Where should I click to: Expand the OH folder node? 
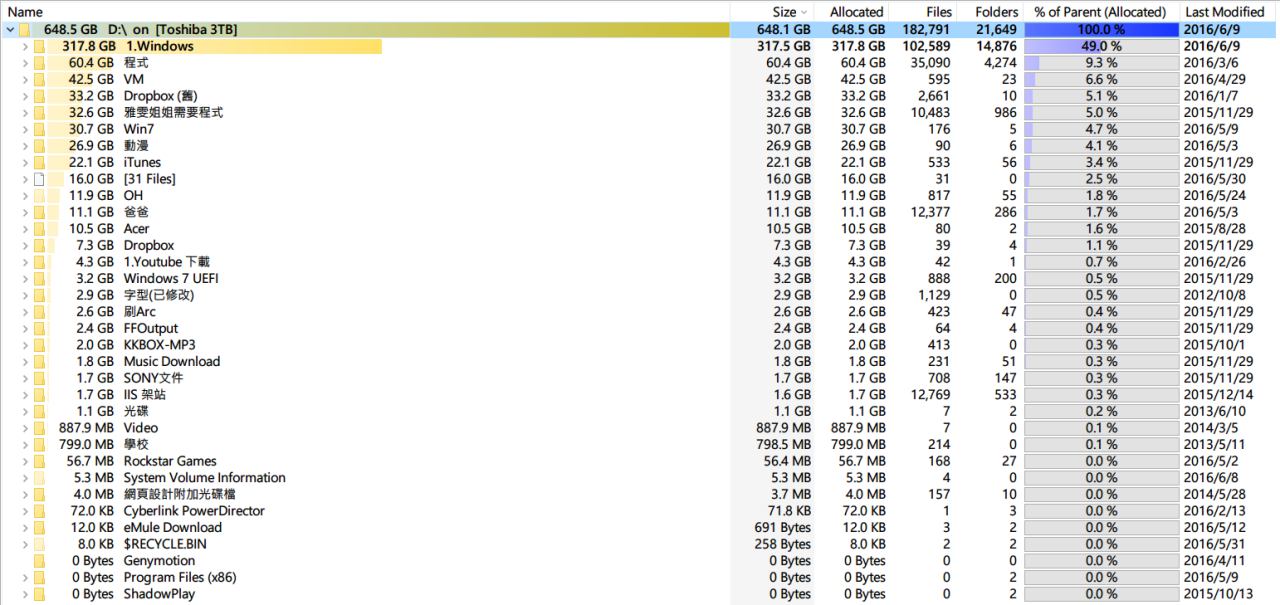pyautogui.click(x=24, y=195)
